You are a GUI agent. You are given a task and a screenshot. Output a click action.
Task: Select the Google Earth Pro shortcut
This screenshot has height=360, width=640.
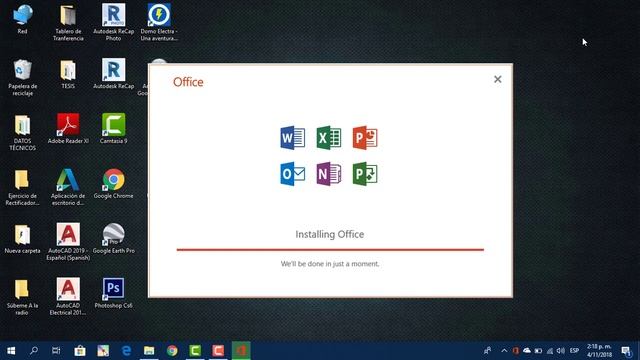[113, 239]
